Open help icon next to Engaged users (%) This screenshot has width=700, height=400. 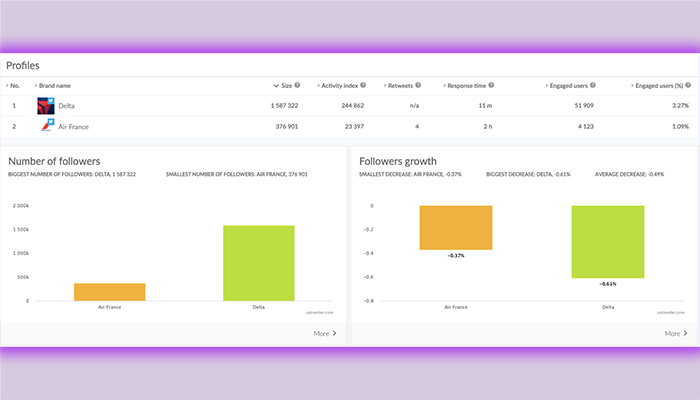point(688,85)
